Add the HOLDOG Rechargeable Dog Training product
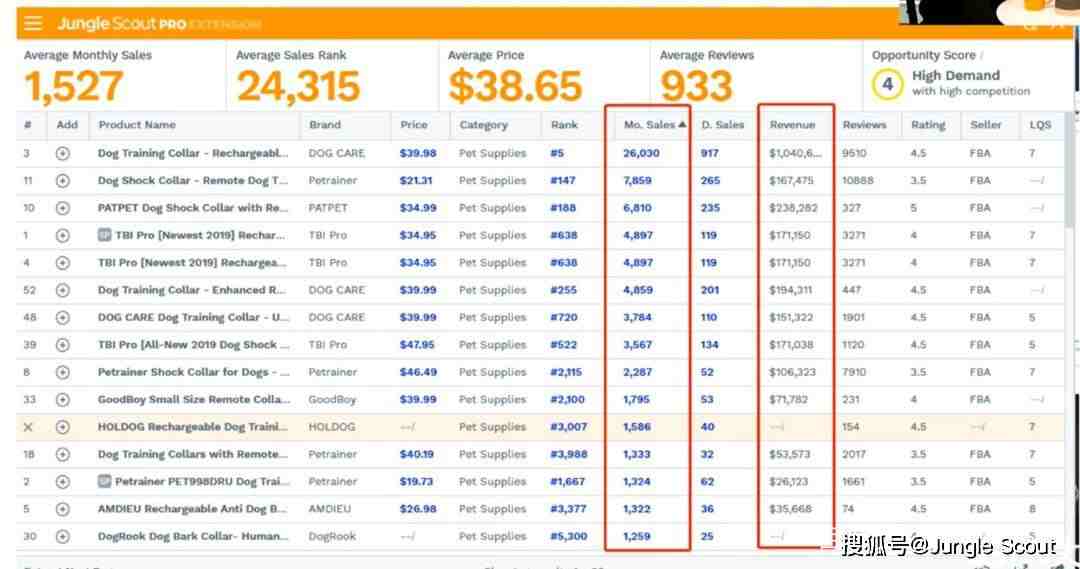The image size is (1080, 569). [x=63, y=427]
